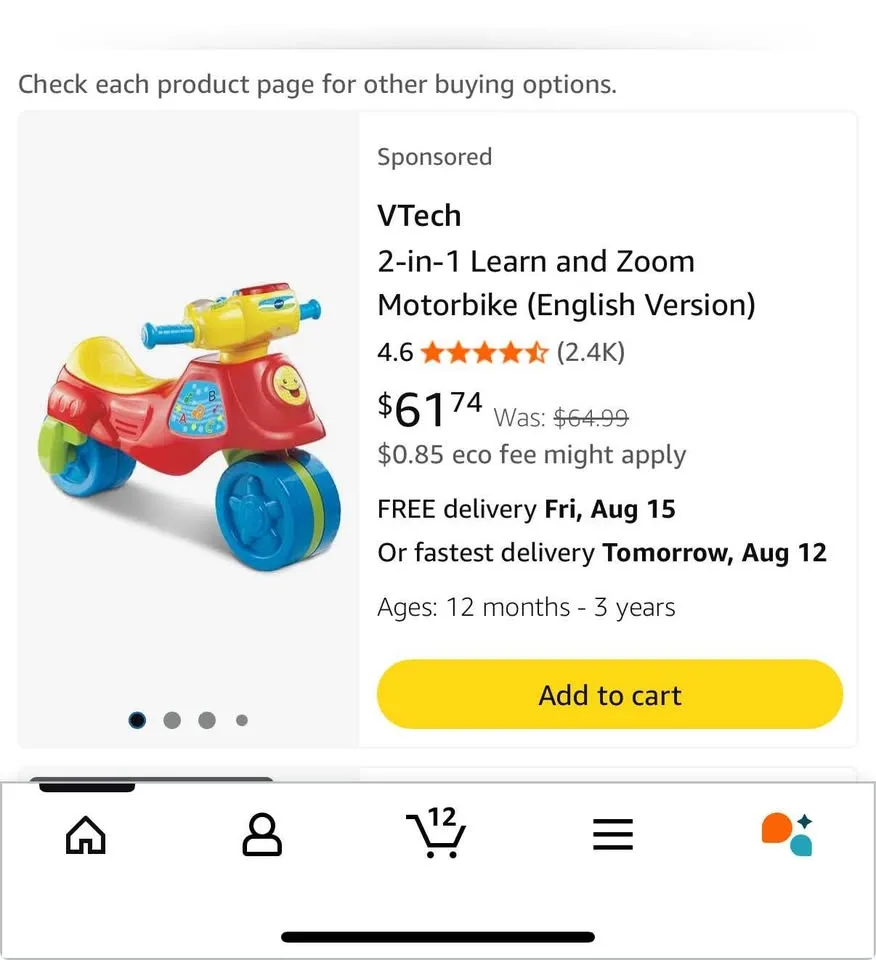Select the star rating icons
The height and width of the screenshot is (960, 876).
click(x=484, y=352)
